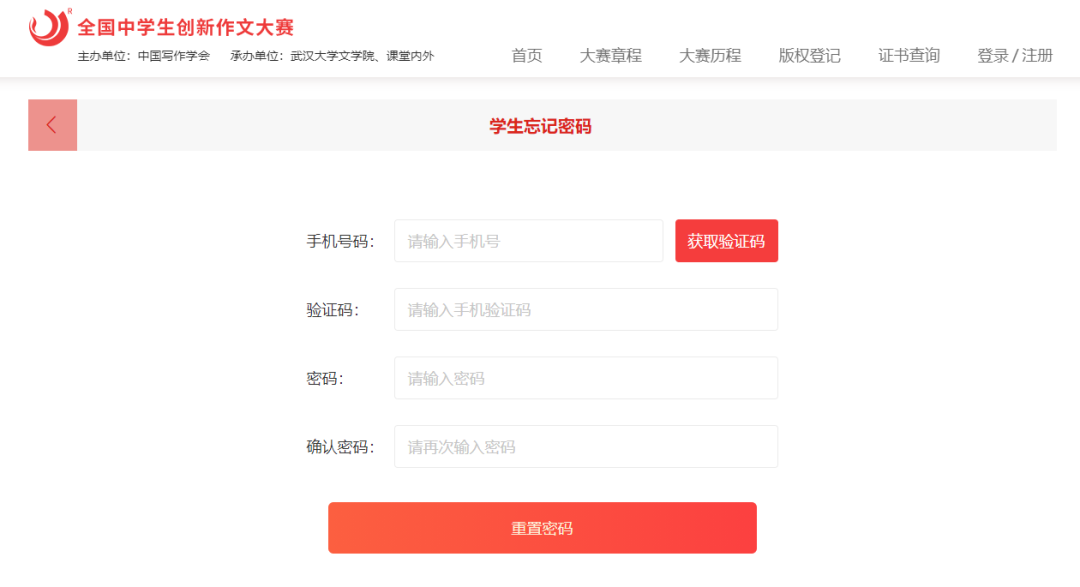The width and height of the screenshot is (1080, 587).
Task: Click the 手机号码 field label
Action: pyautogui.click(x=340, y=242)
